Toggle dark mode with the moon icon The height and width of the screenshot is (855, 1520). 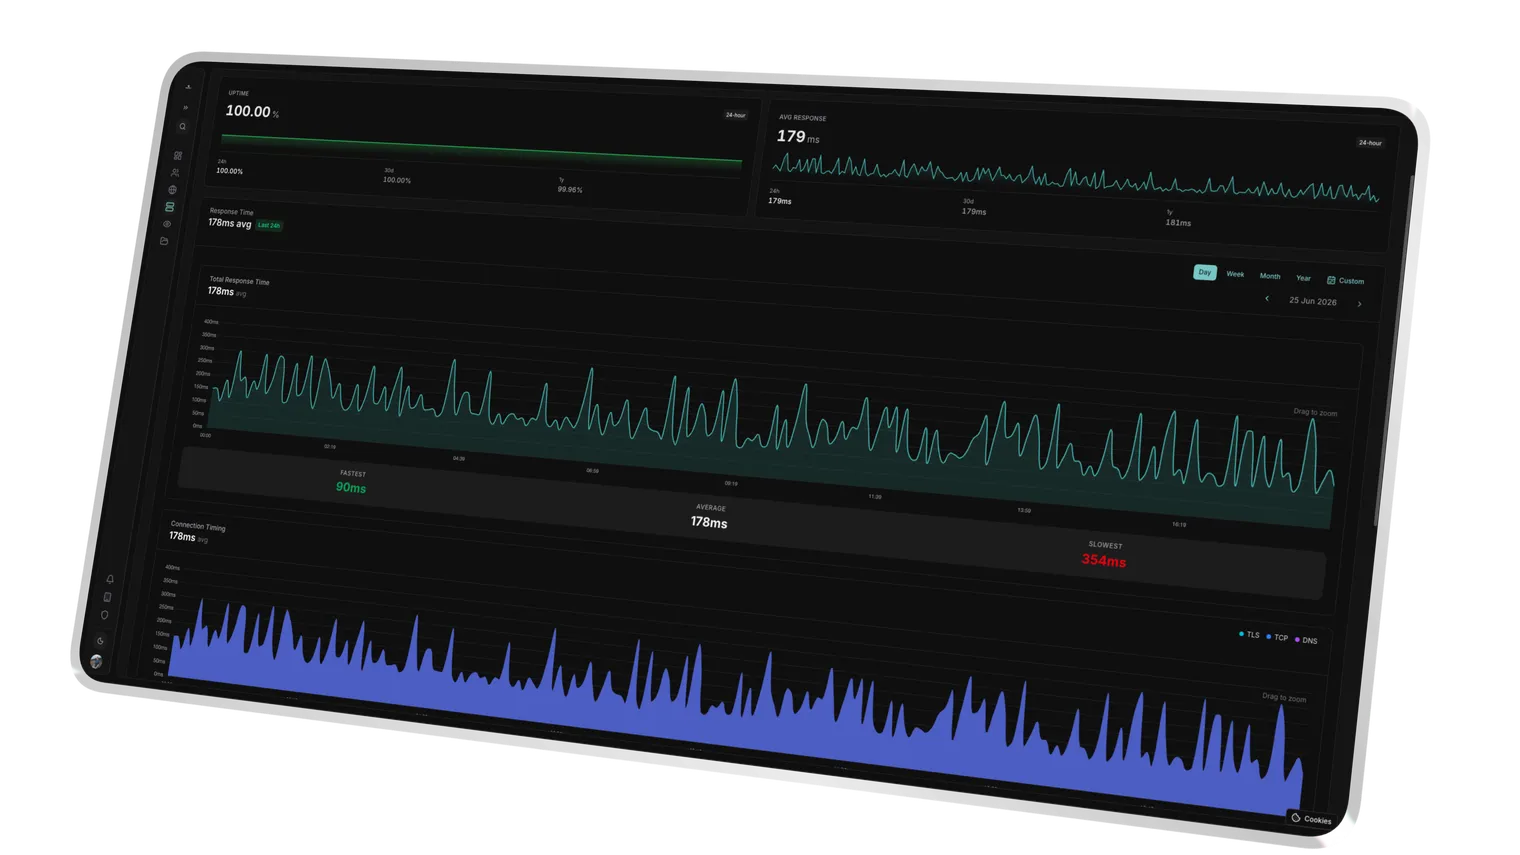click(x=100, y=641)
